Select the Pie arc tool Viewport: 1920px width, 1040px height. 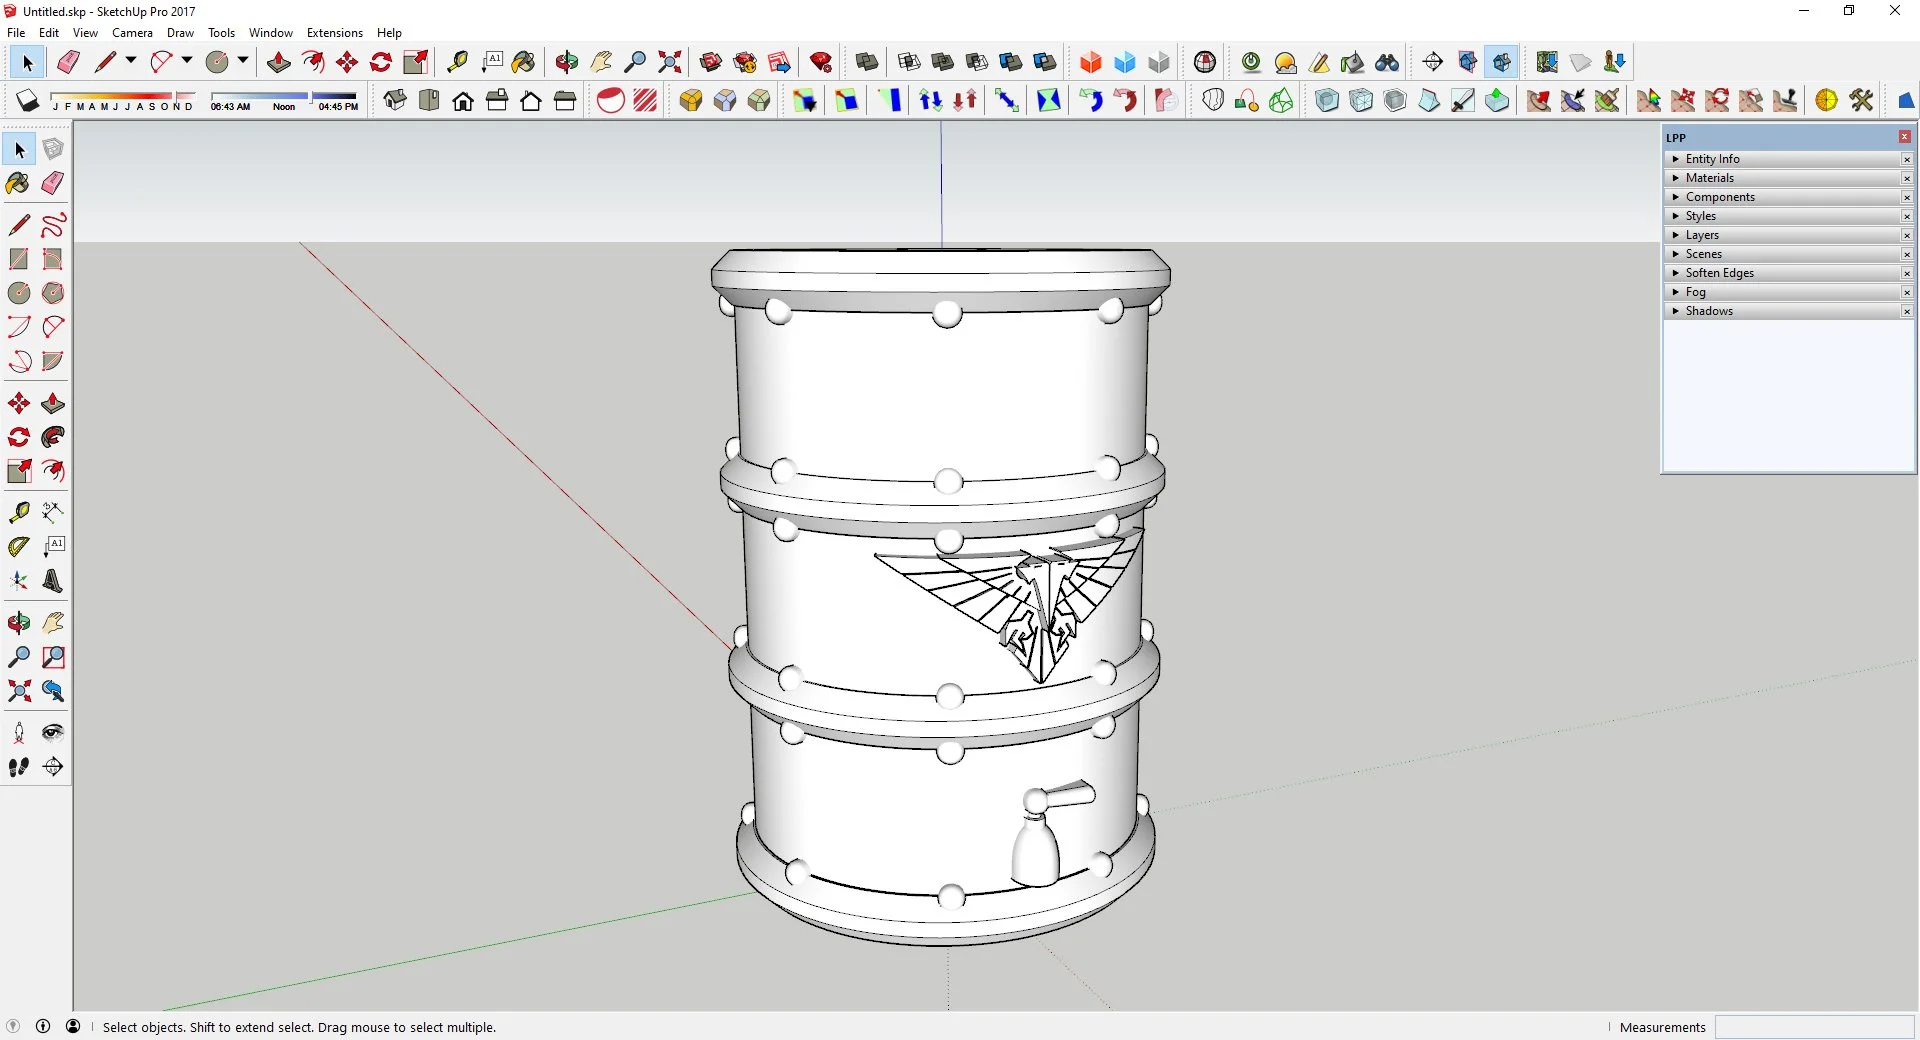point(53,361)
